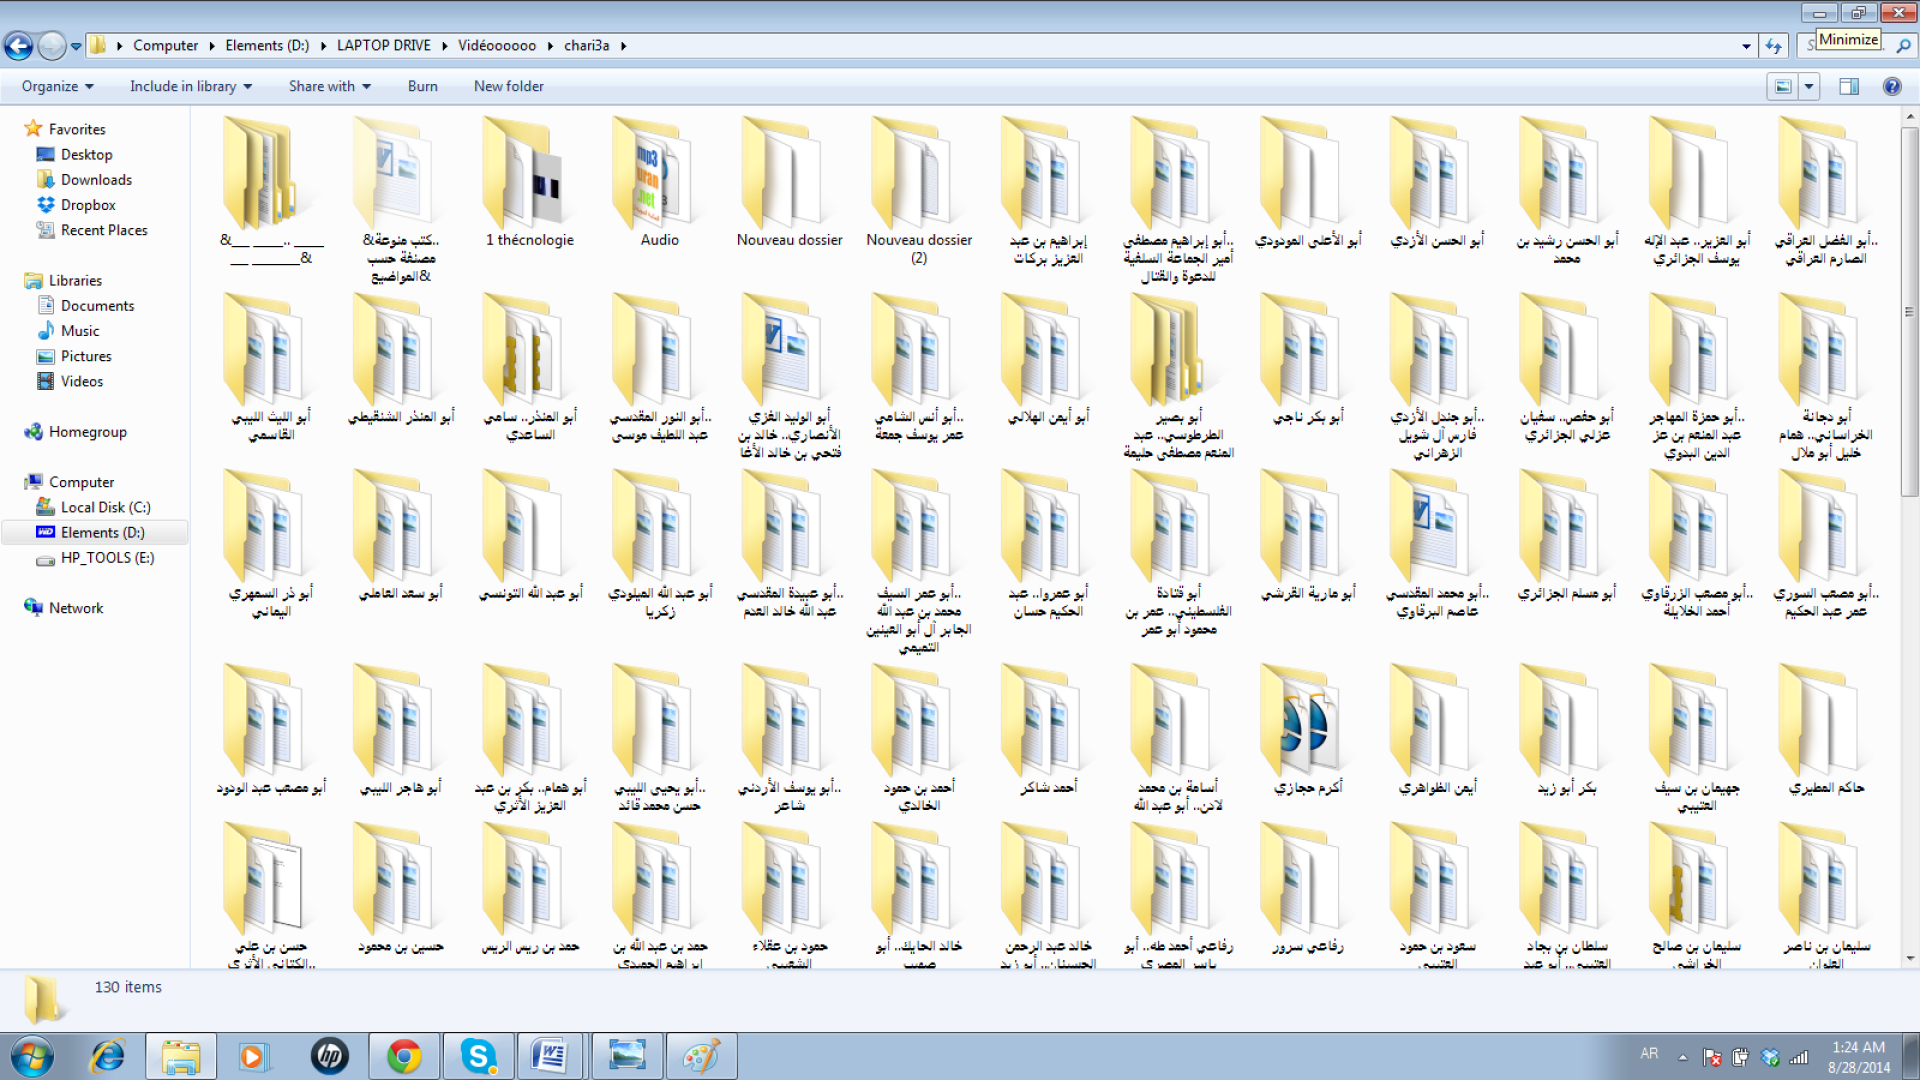Viewport: 1920px width, 1080px height.
Task: Click the refresh address bar icon
Action: (1774, 46)
